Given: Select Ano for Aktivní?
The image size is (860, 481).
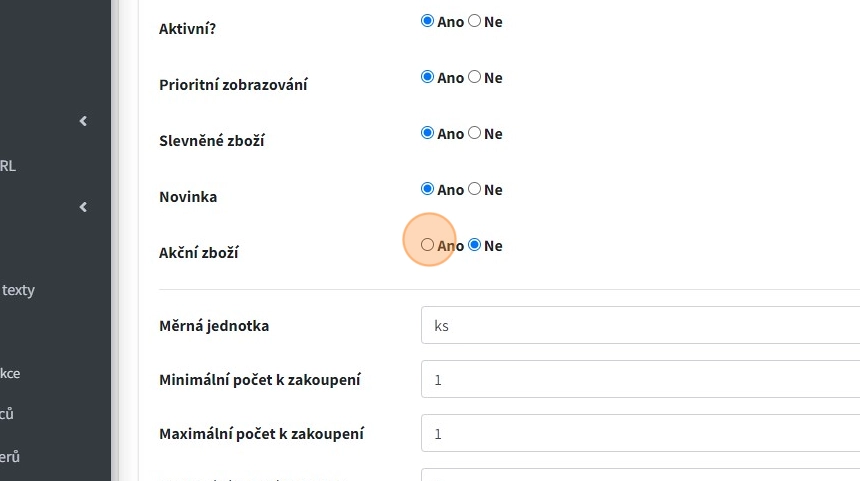Looking at the screenshot, I should point(428,21).
